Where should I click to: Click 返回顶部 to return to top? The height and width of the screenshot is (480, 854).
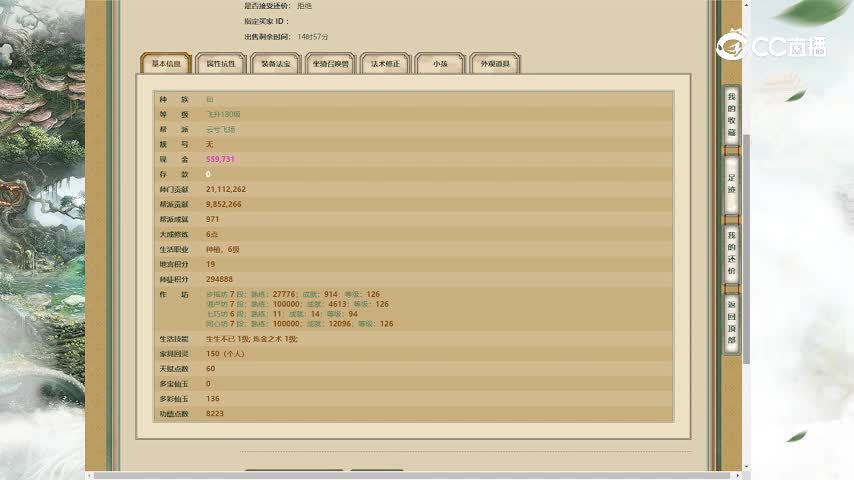(x=731, y=321)
